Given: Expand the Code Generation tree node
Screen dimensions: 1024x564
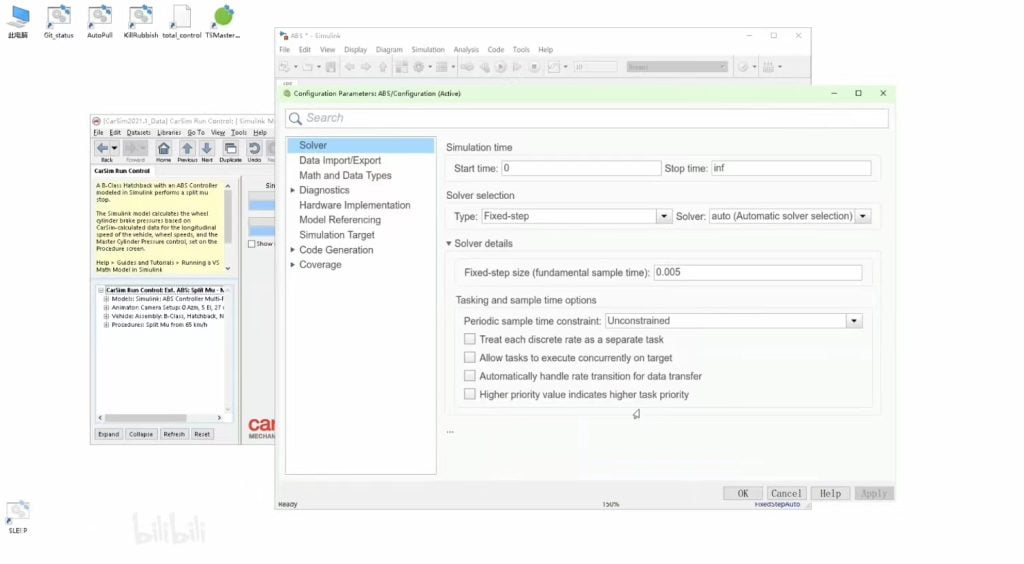Looking at the screenshot, I should point(292,250).
